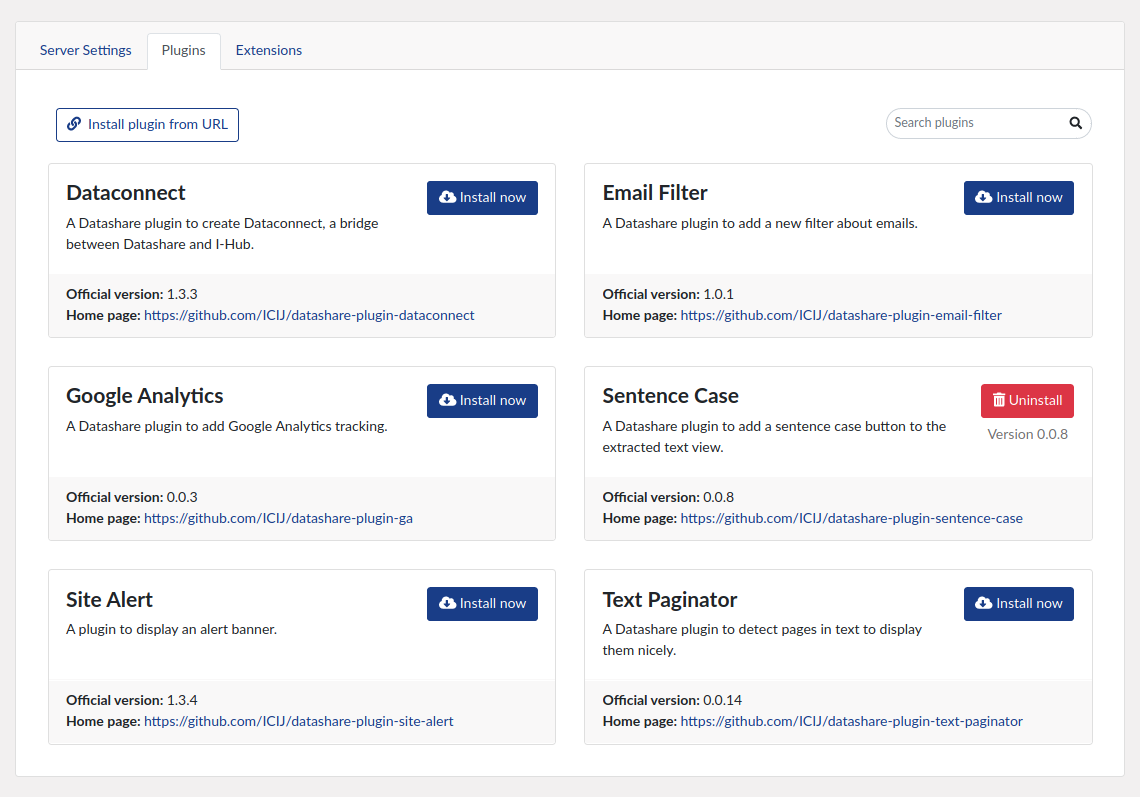Open the sentence-case plugin GitHub link
1140x797 pixels.
[851, 518]
